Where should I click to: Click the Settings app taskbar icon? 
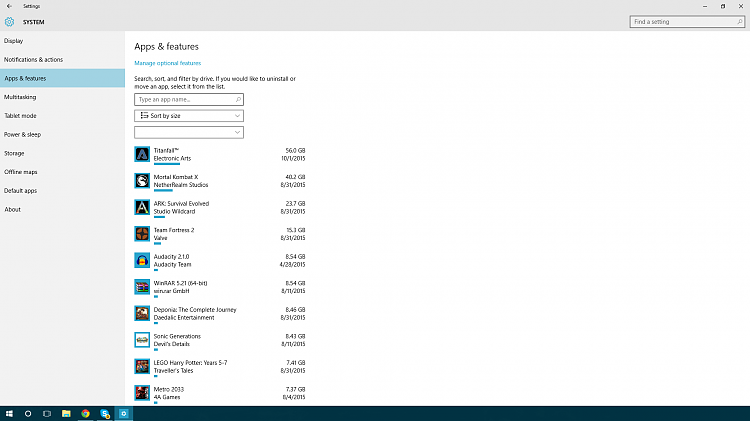(x=123, y=413)
